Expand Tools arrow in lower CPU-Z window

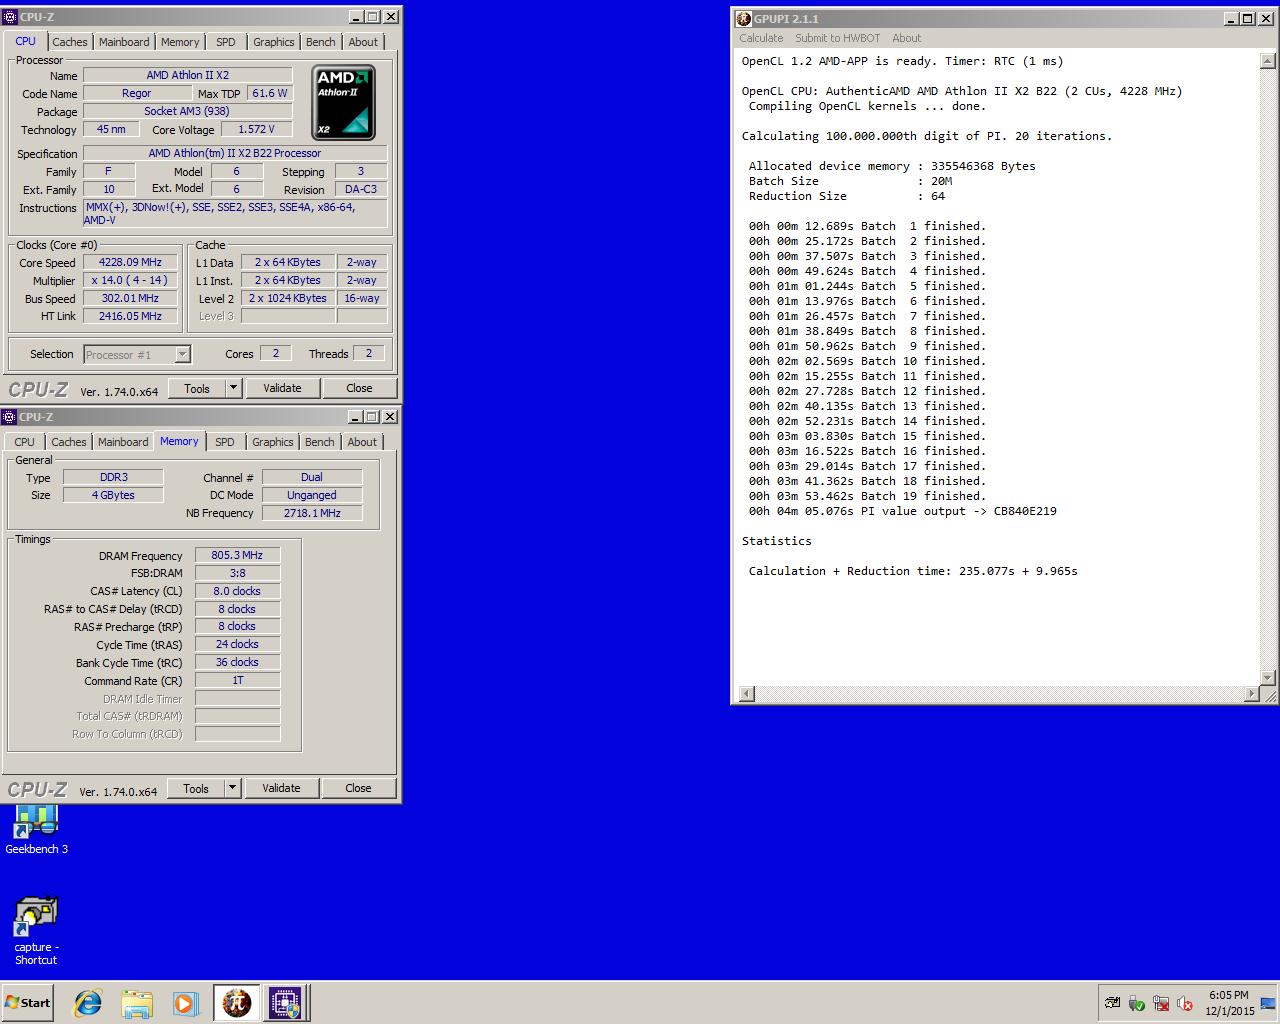[232, 788]
